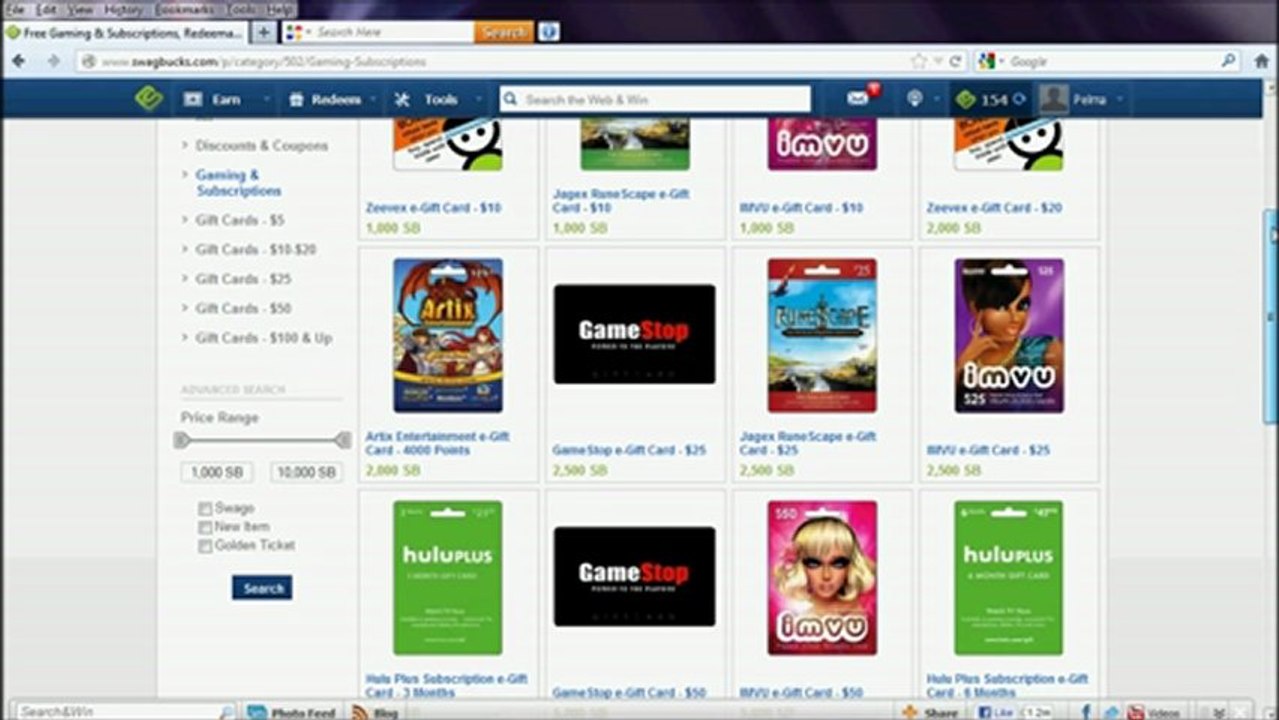Open Photo Feed in bottom toolbar
Viewport: 1279px width, 720px height.
pyautogui.click(x=291, y=712)
